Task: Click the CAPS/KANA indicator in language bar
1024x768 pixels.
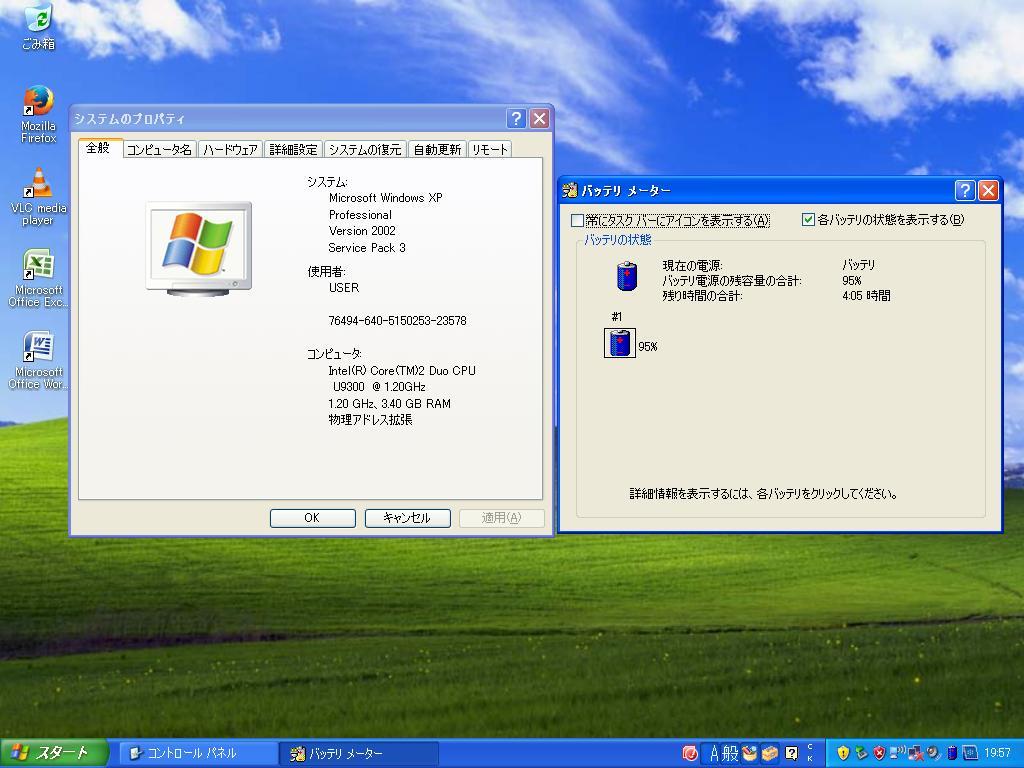Action: pos(810,753)
